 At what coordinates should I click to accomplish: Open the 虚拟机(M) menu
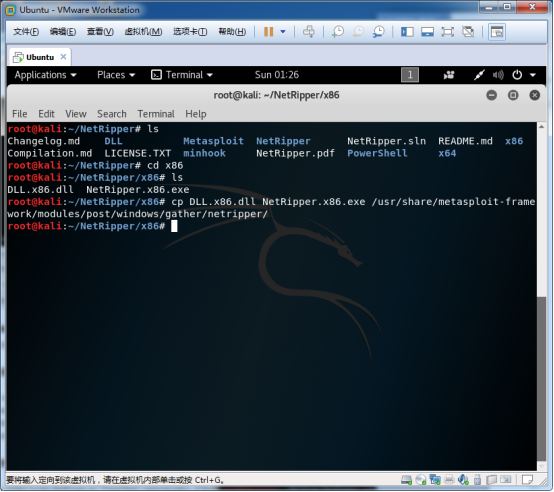(143, 32)
